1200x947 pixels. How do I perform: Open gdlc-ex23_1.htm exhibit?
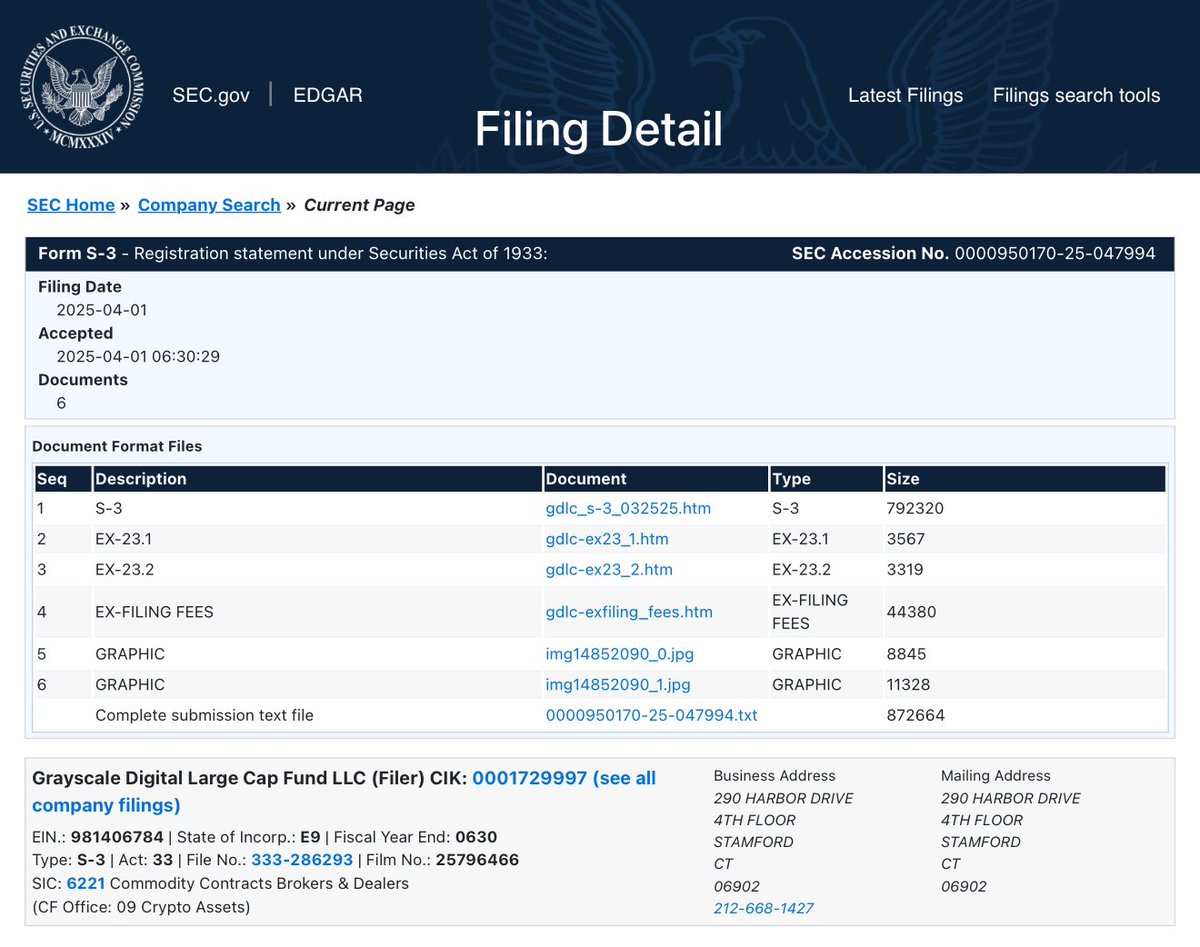point(607,539)
